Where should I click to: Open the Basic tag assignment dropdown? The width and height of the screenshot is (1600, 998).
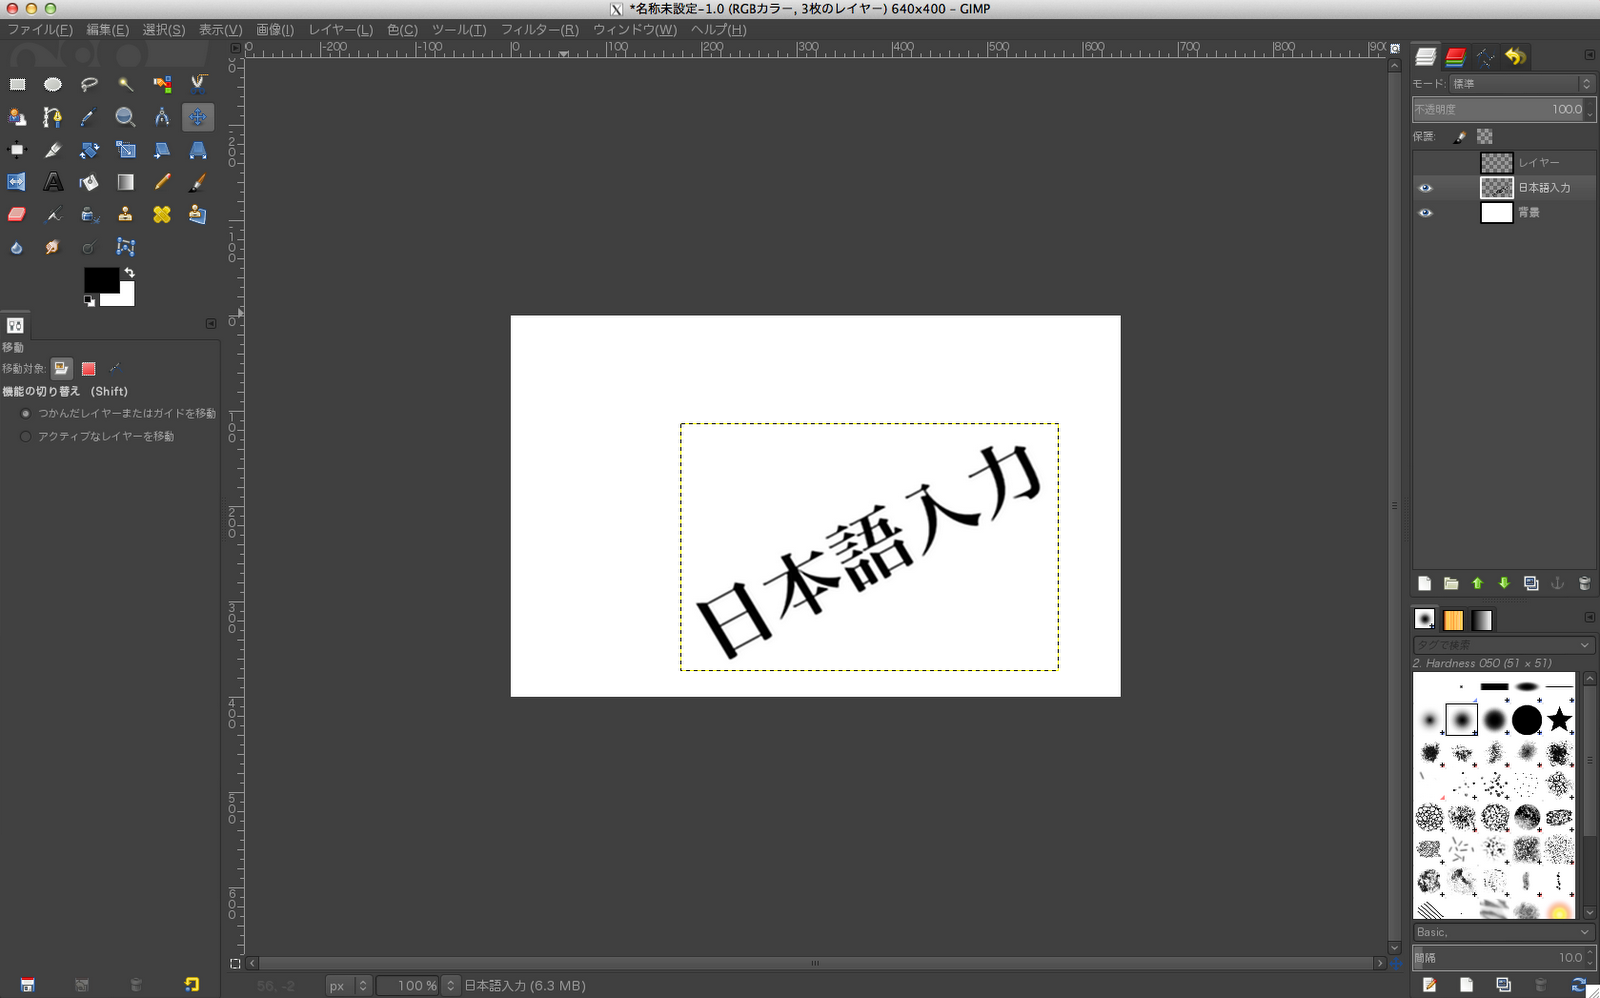1503,932
